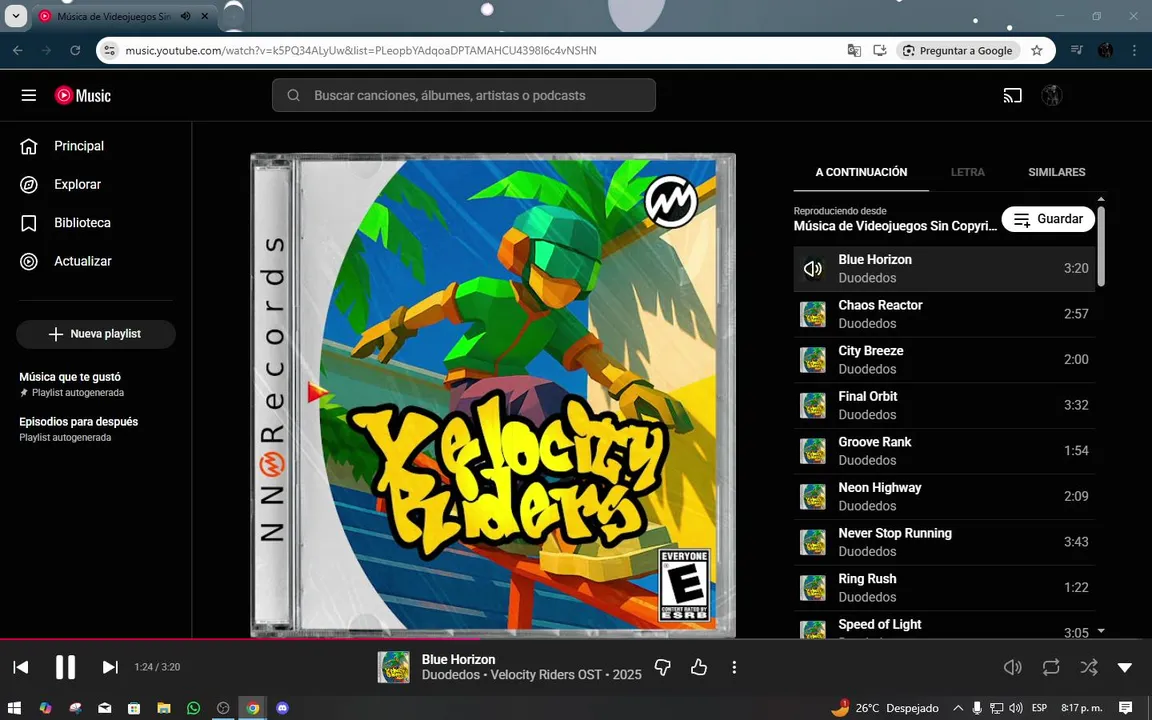Install YouTube Music app icon
Screen dimensions: 1152x720
coord(879,51)
